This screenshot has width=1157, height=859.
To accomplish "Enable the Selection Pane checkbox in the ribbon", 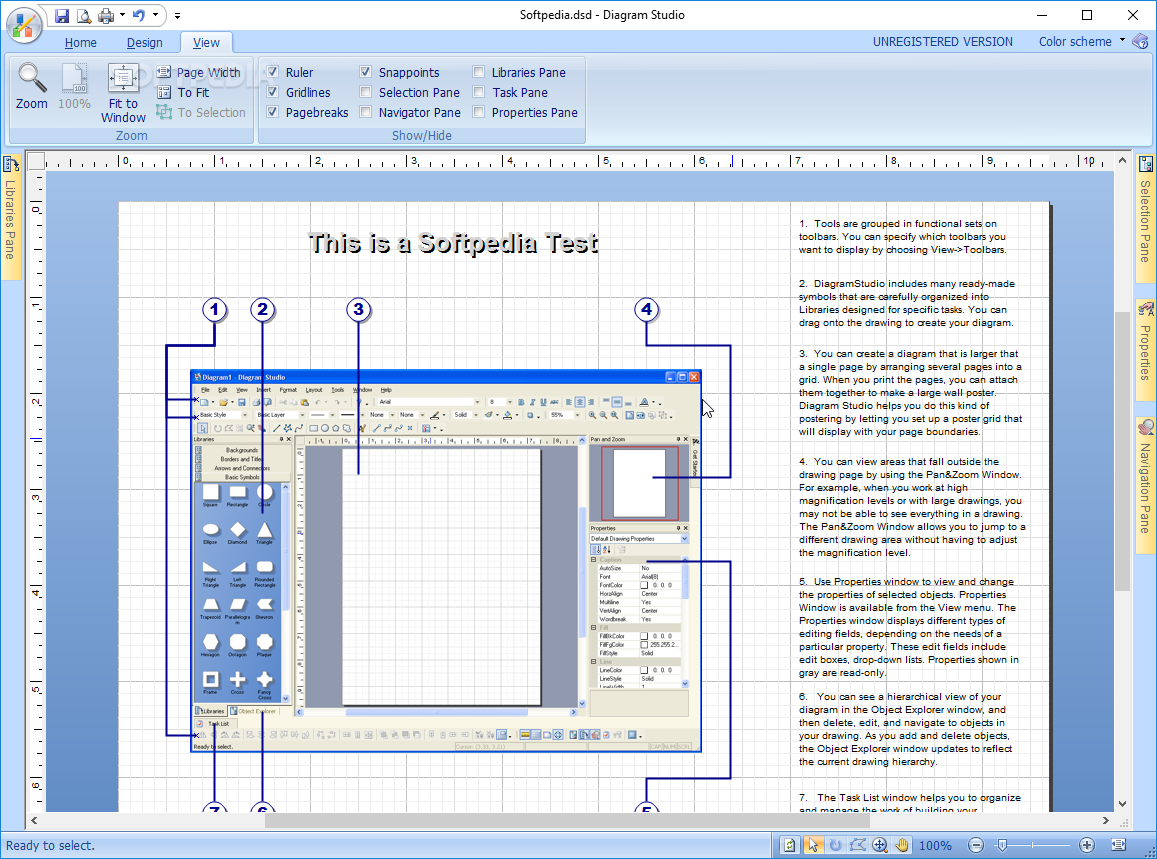I will pyautogui.click(x=365, y=92).
